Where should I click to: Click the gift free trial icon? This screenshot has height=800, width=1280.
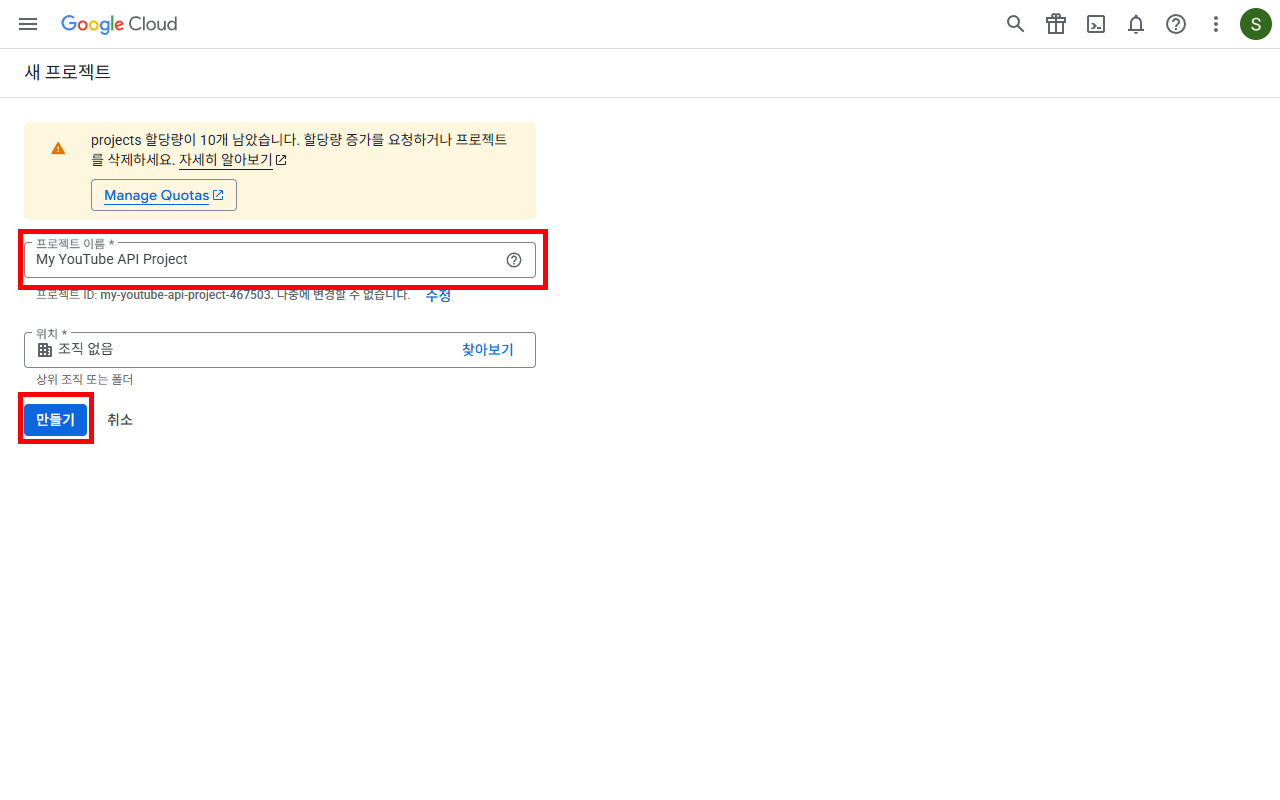pos(1056,24)
